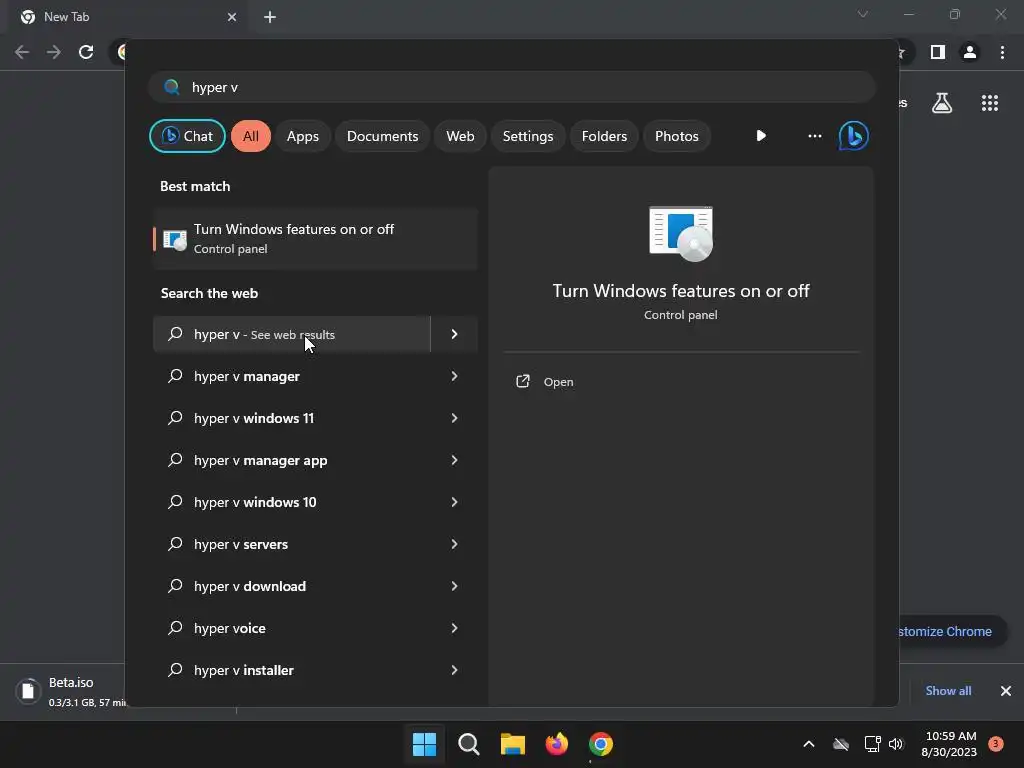This screenshot has height=768, width=1024.
Task: Click the Beta.iso download file icon
Action: [x=28, y=691]
